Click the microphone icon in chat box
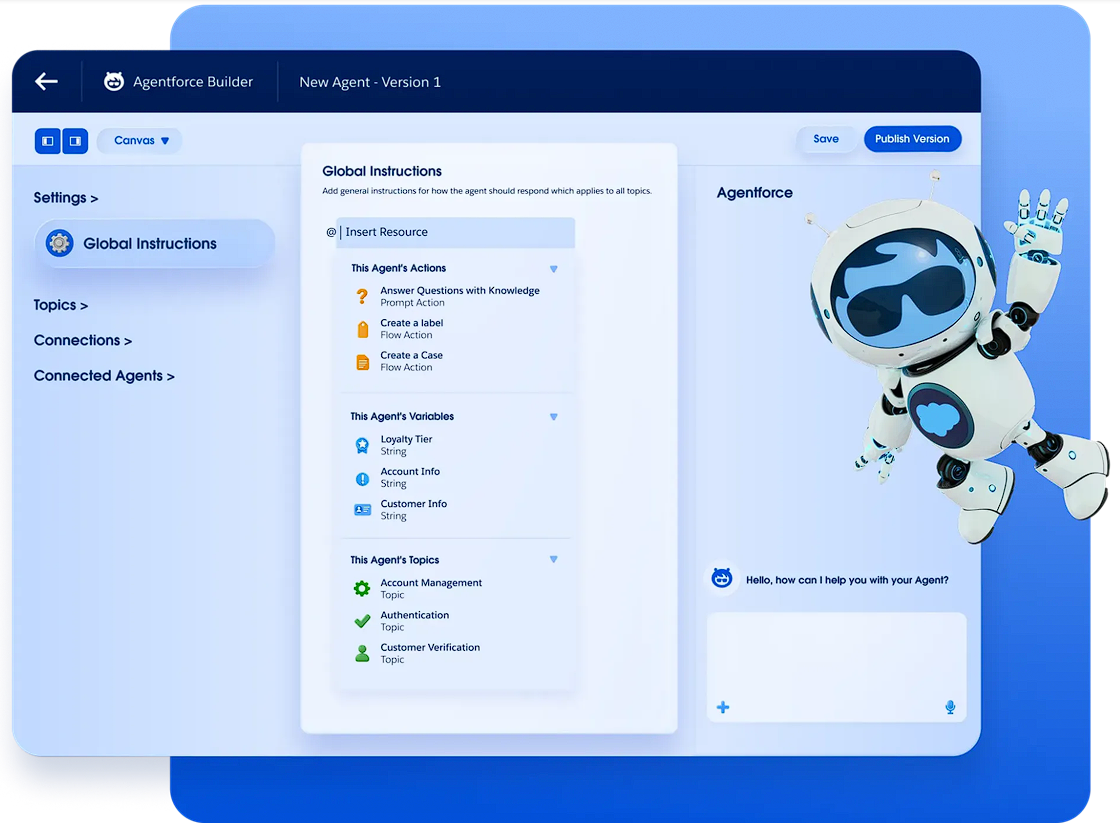This screenshot has width=1120, height=827. point(950,707)
